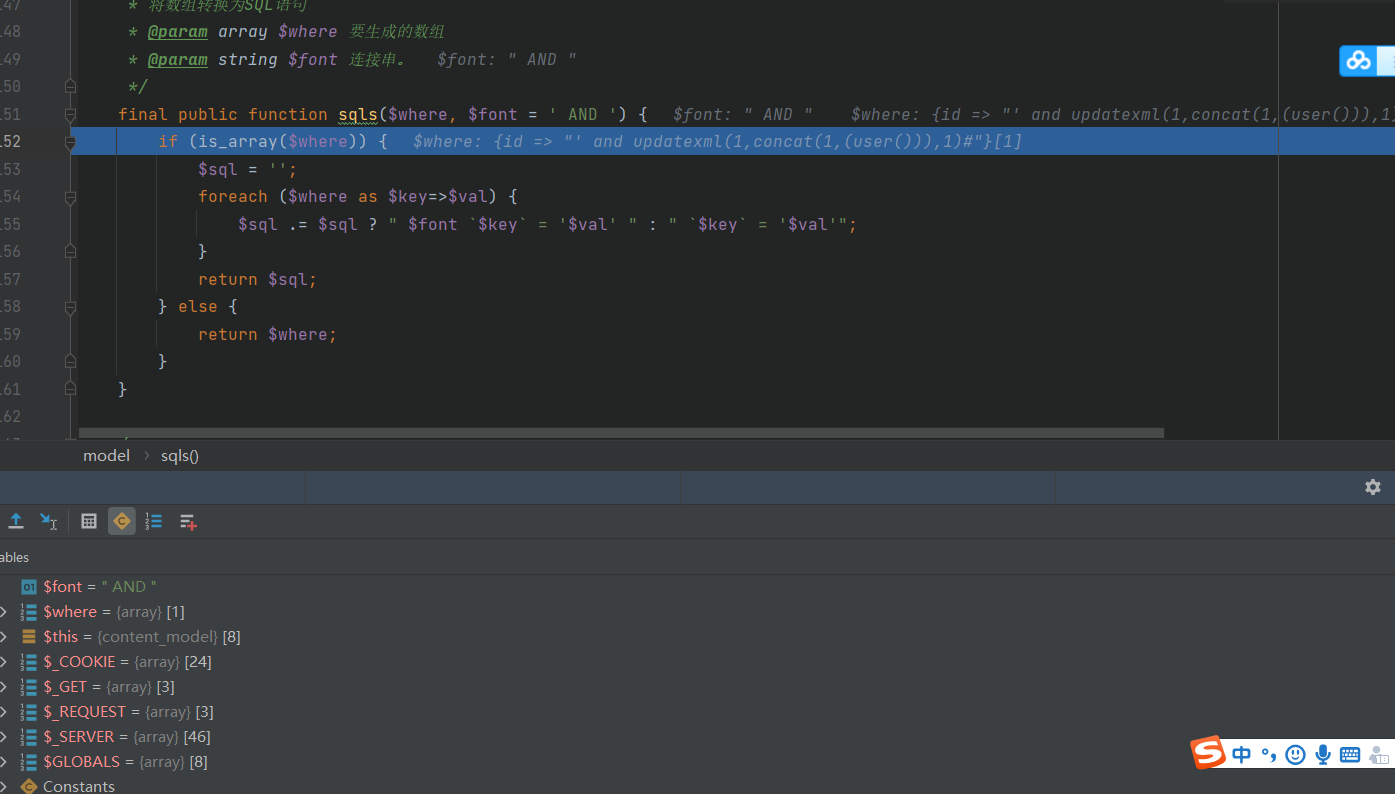1395x794 pixels.
Task: Click the sqls function name in declaration
Action: 358,115
